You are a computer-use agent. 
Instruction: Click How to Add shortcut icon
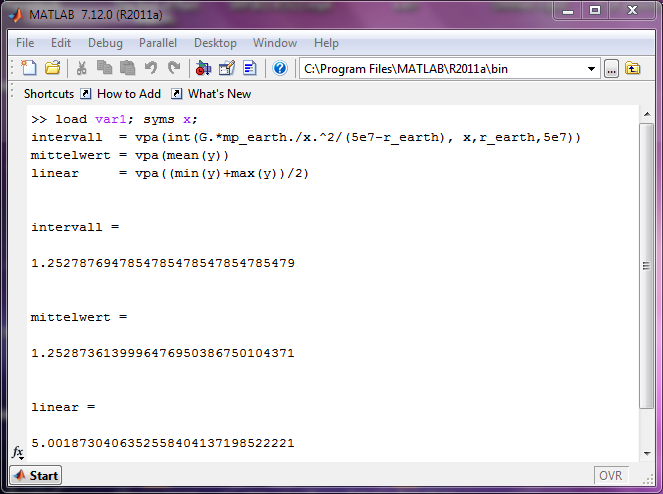tap(86, 93)
